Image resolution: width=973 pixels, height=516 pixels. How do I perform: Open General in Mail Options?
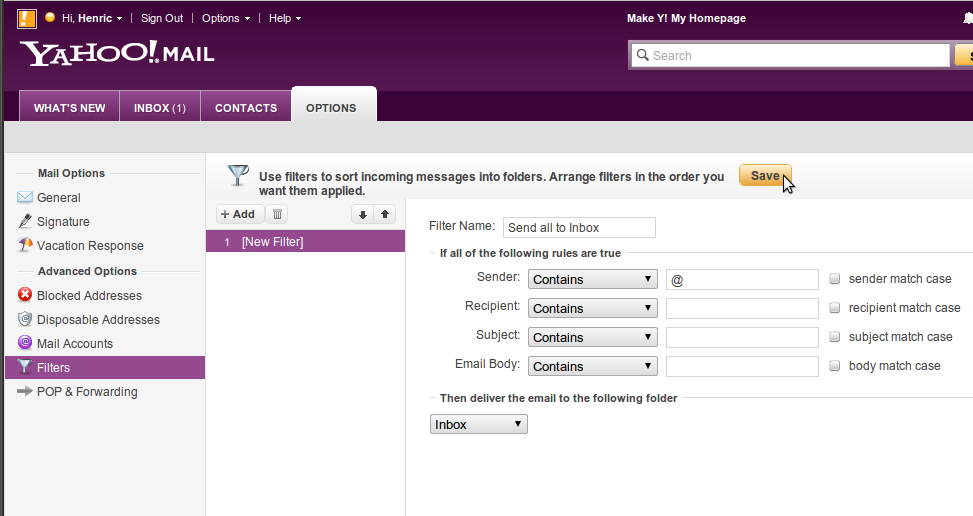click(x=58, y=197)
